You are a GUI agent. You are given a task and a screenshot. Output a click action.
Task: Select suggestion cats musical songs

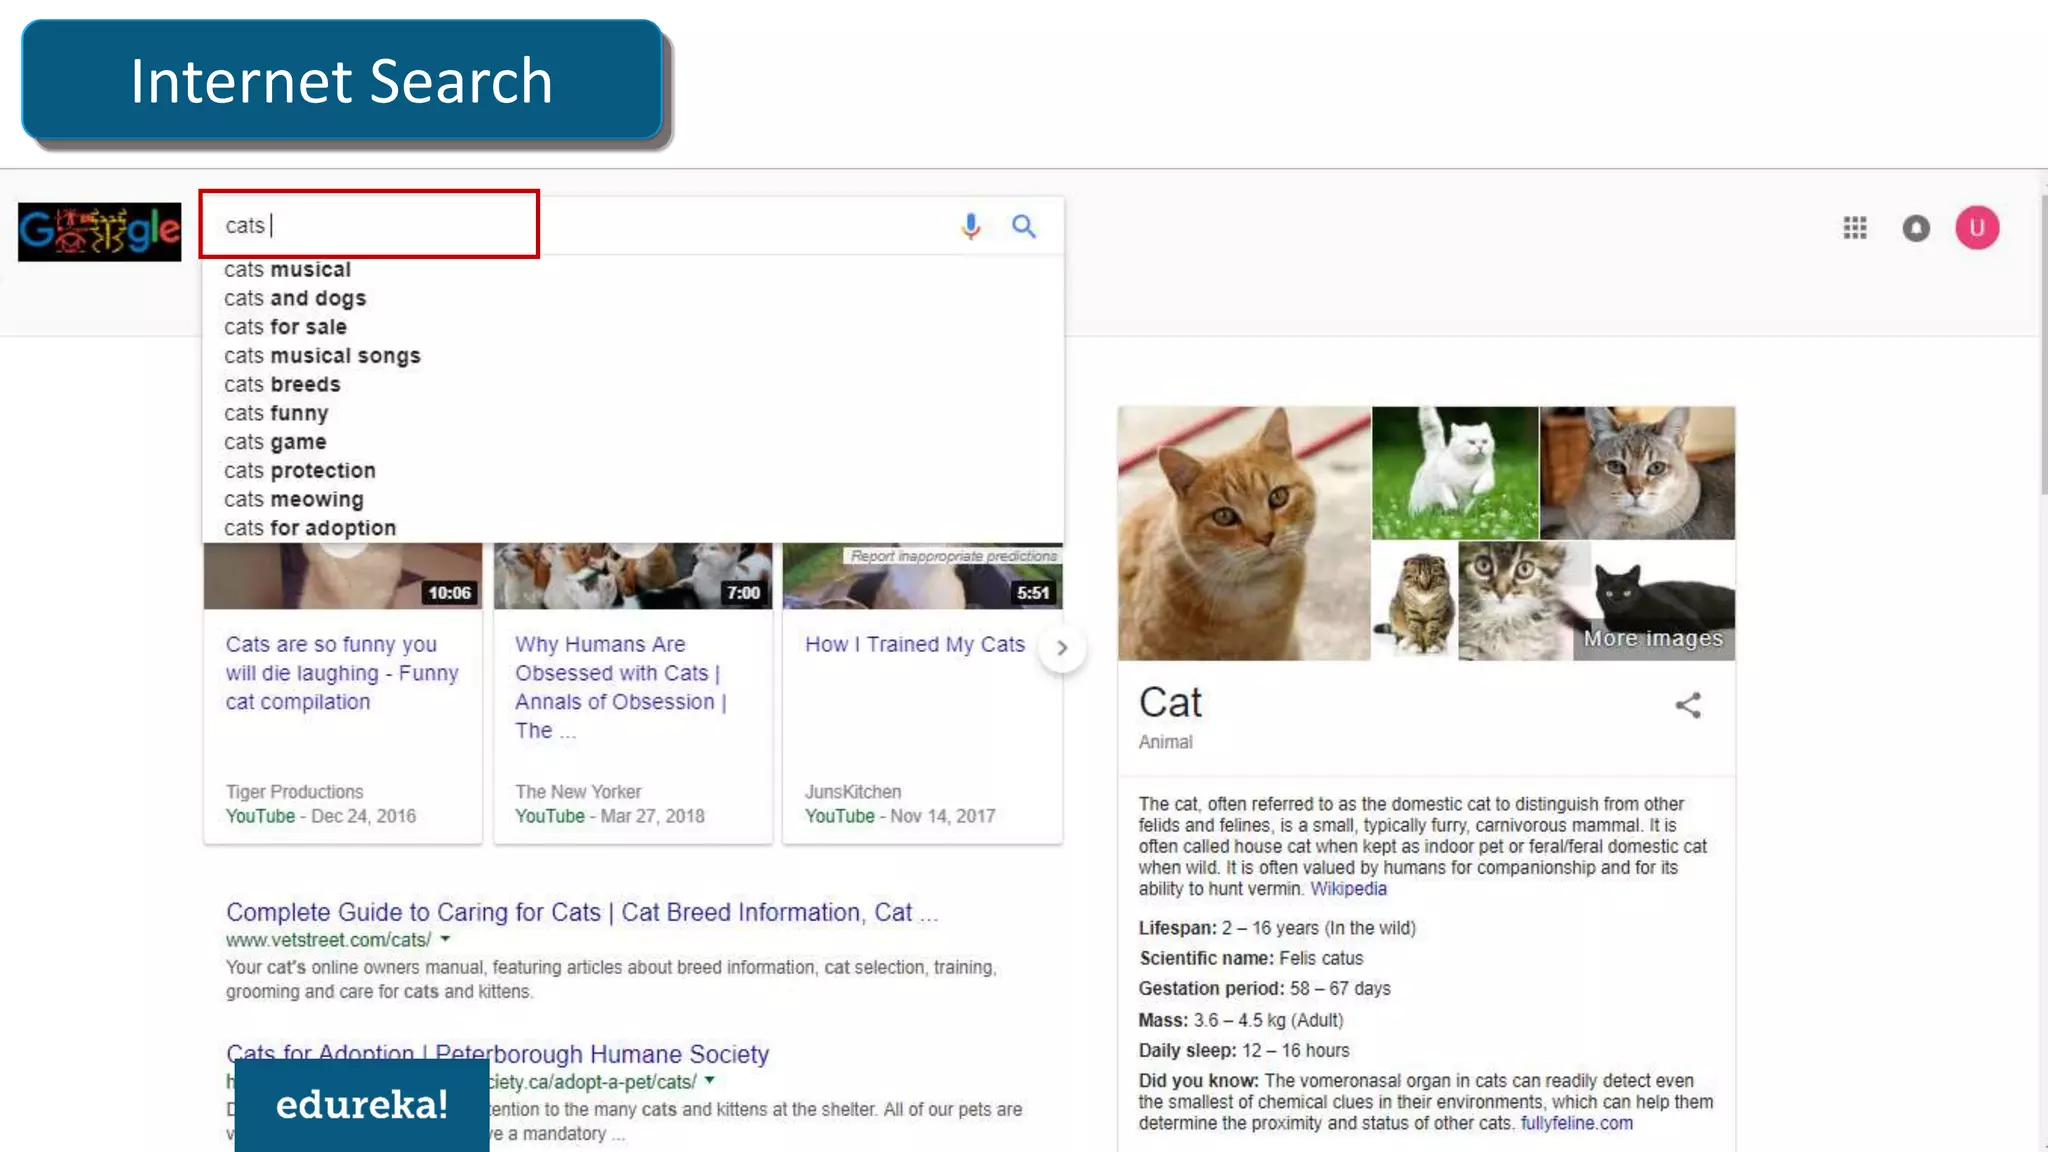(x=322, y=356)
